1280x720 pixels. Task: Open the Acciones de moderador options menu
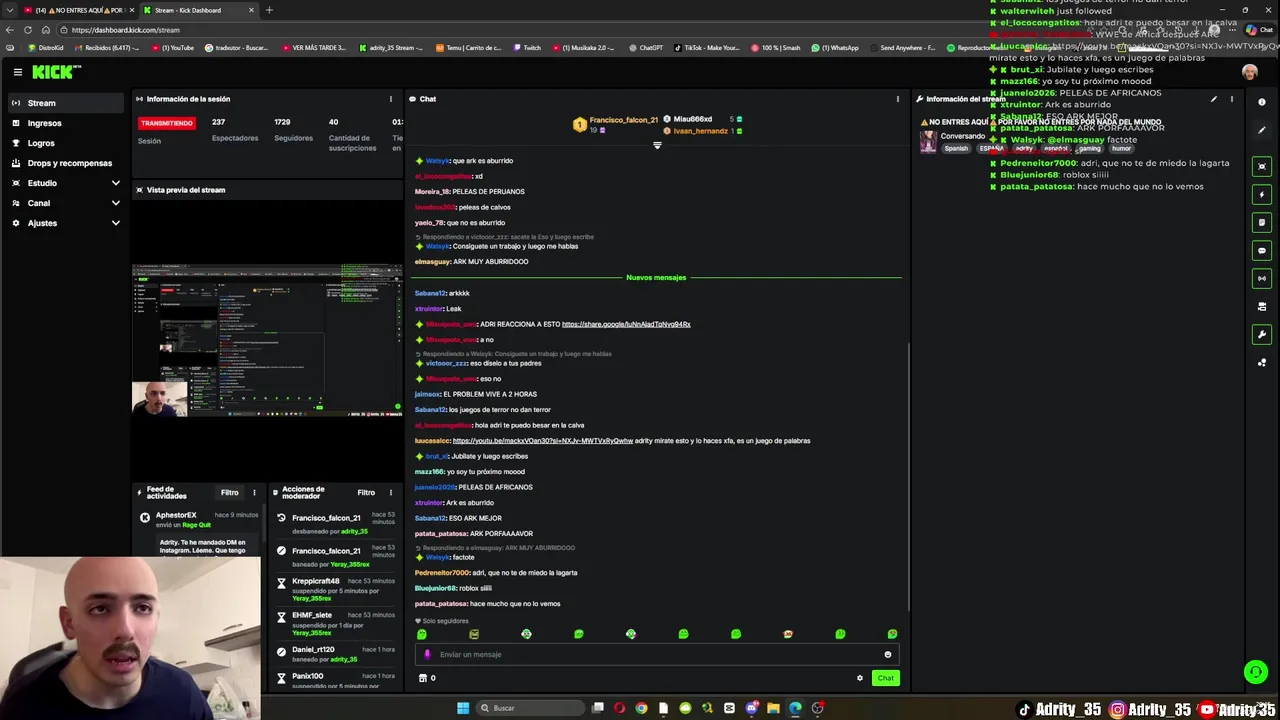[x=391, y=493]
